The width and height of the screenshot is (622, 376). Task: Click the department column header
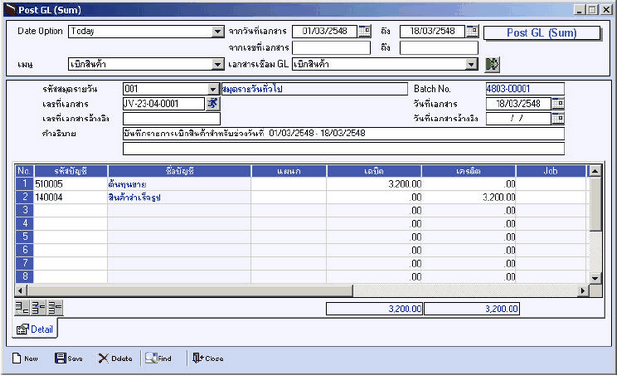[x=289, y=171]
